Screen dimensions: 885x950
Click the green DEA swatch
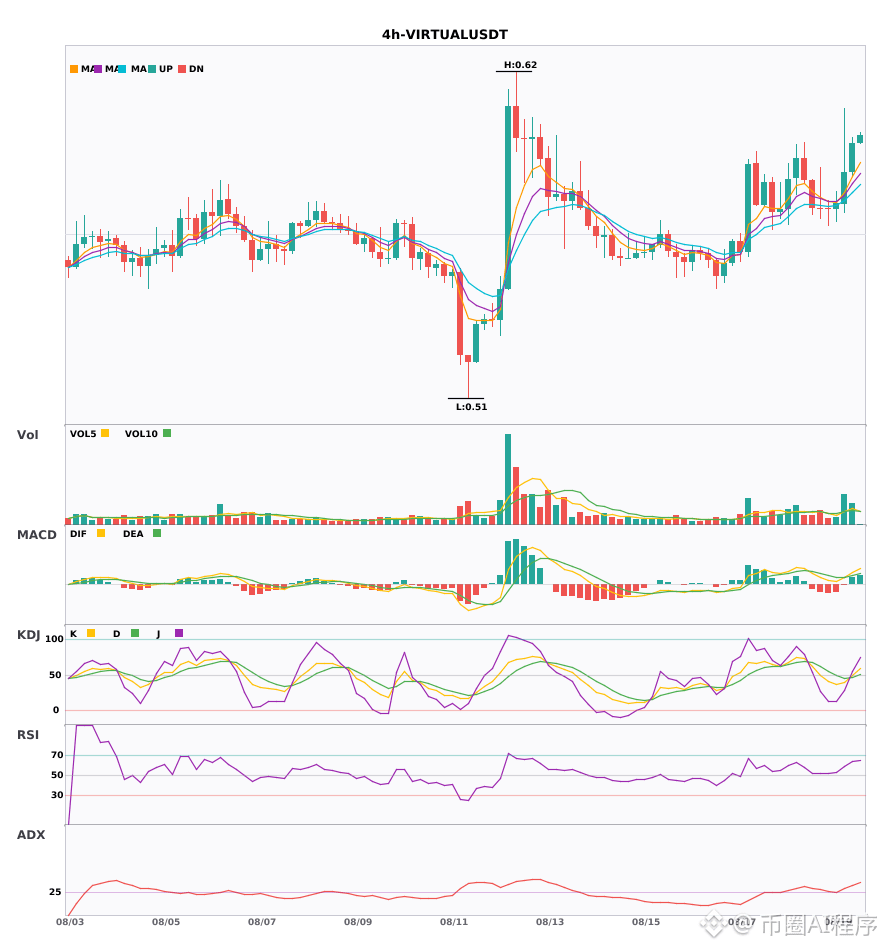point(157,533)
